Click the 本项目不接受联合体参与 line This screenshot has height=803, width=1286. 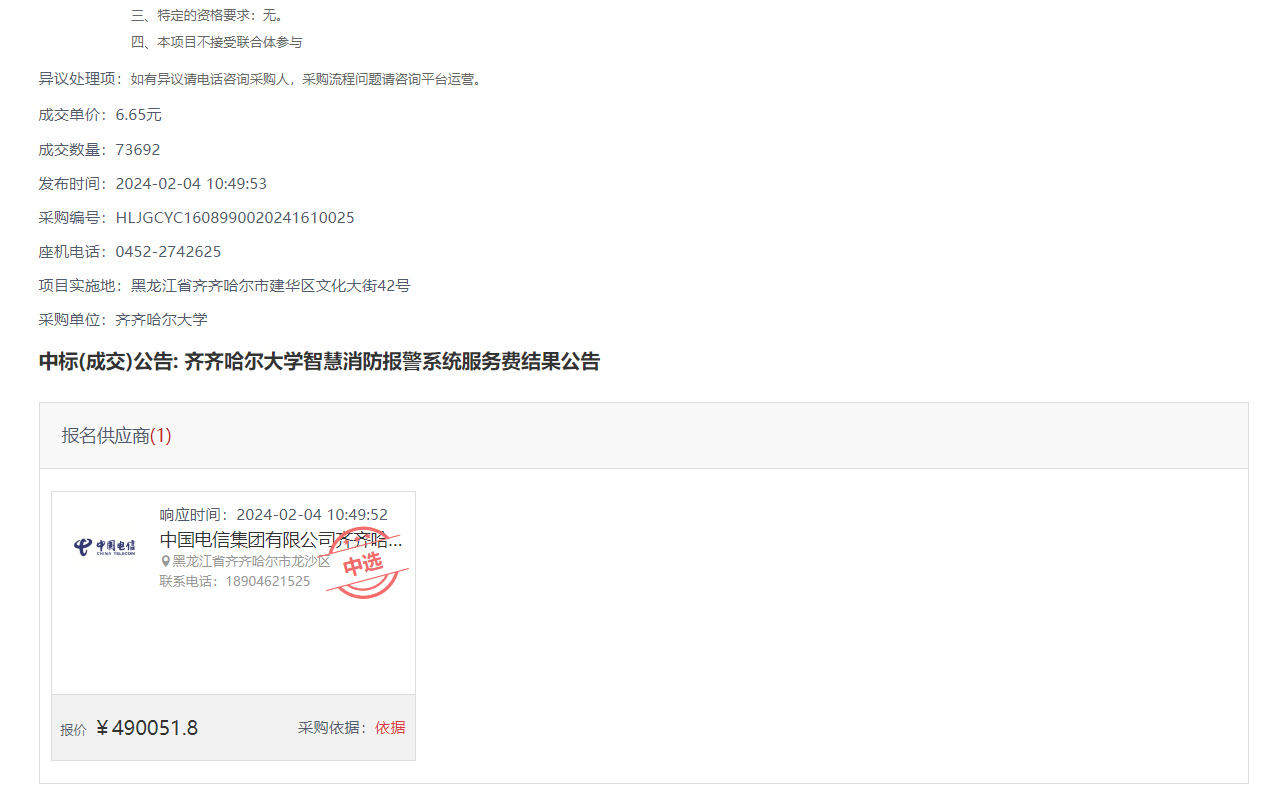coord(216,42)
